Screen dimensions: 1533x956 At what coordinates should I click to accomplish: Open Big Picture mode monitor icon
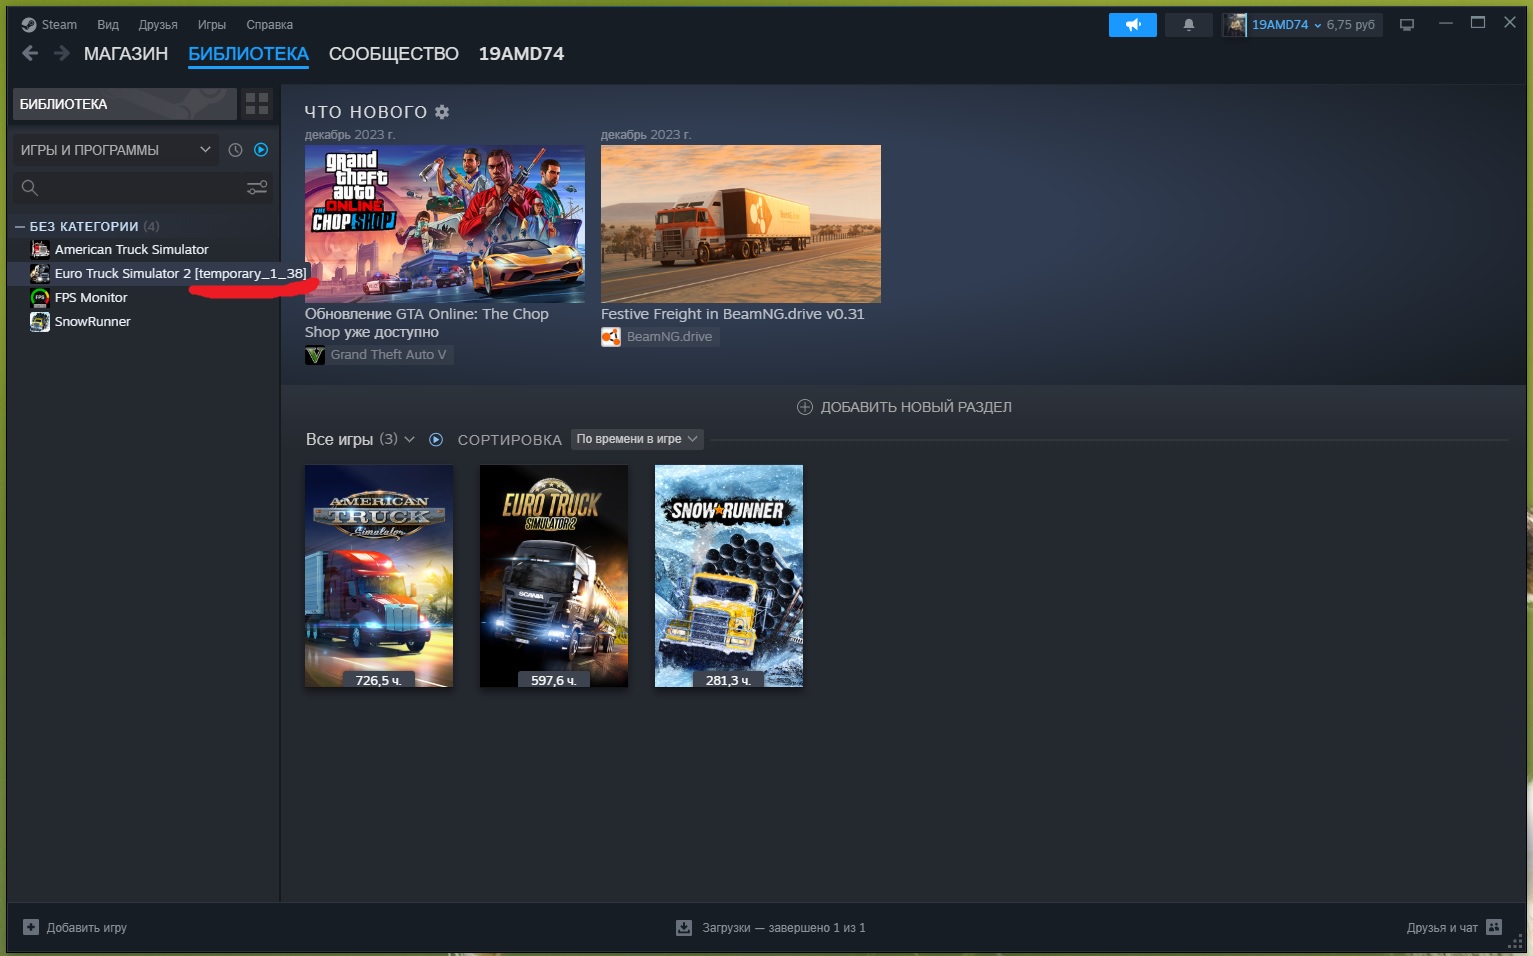(x=1407, y=25)
